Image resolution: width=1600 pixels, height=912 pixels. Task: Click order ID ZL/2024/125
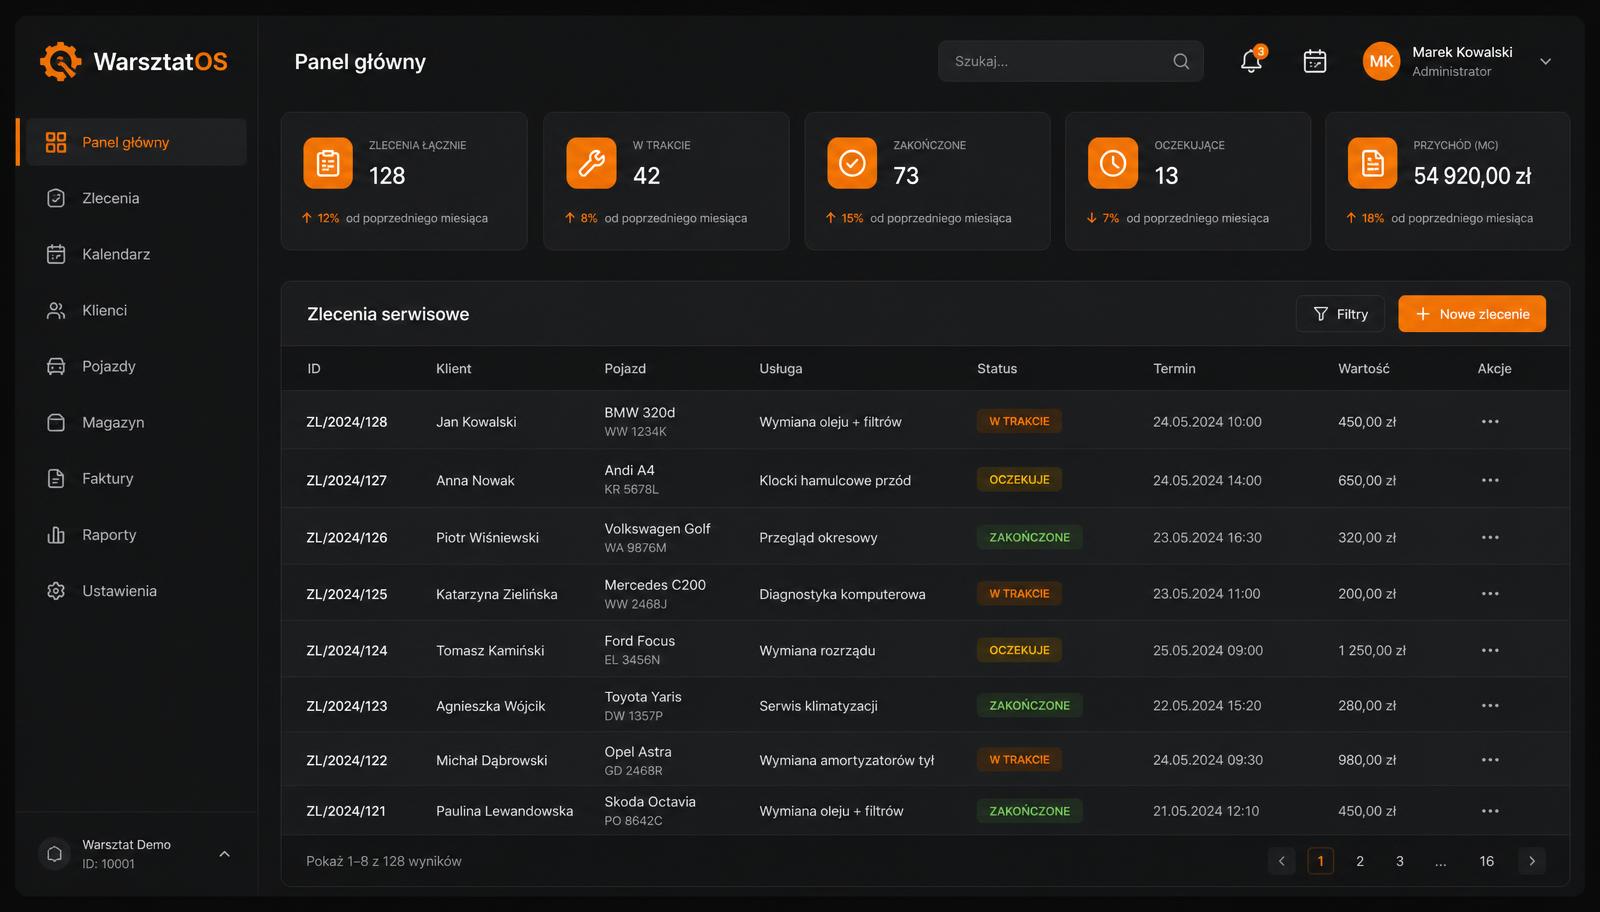(347, 594)
